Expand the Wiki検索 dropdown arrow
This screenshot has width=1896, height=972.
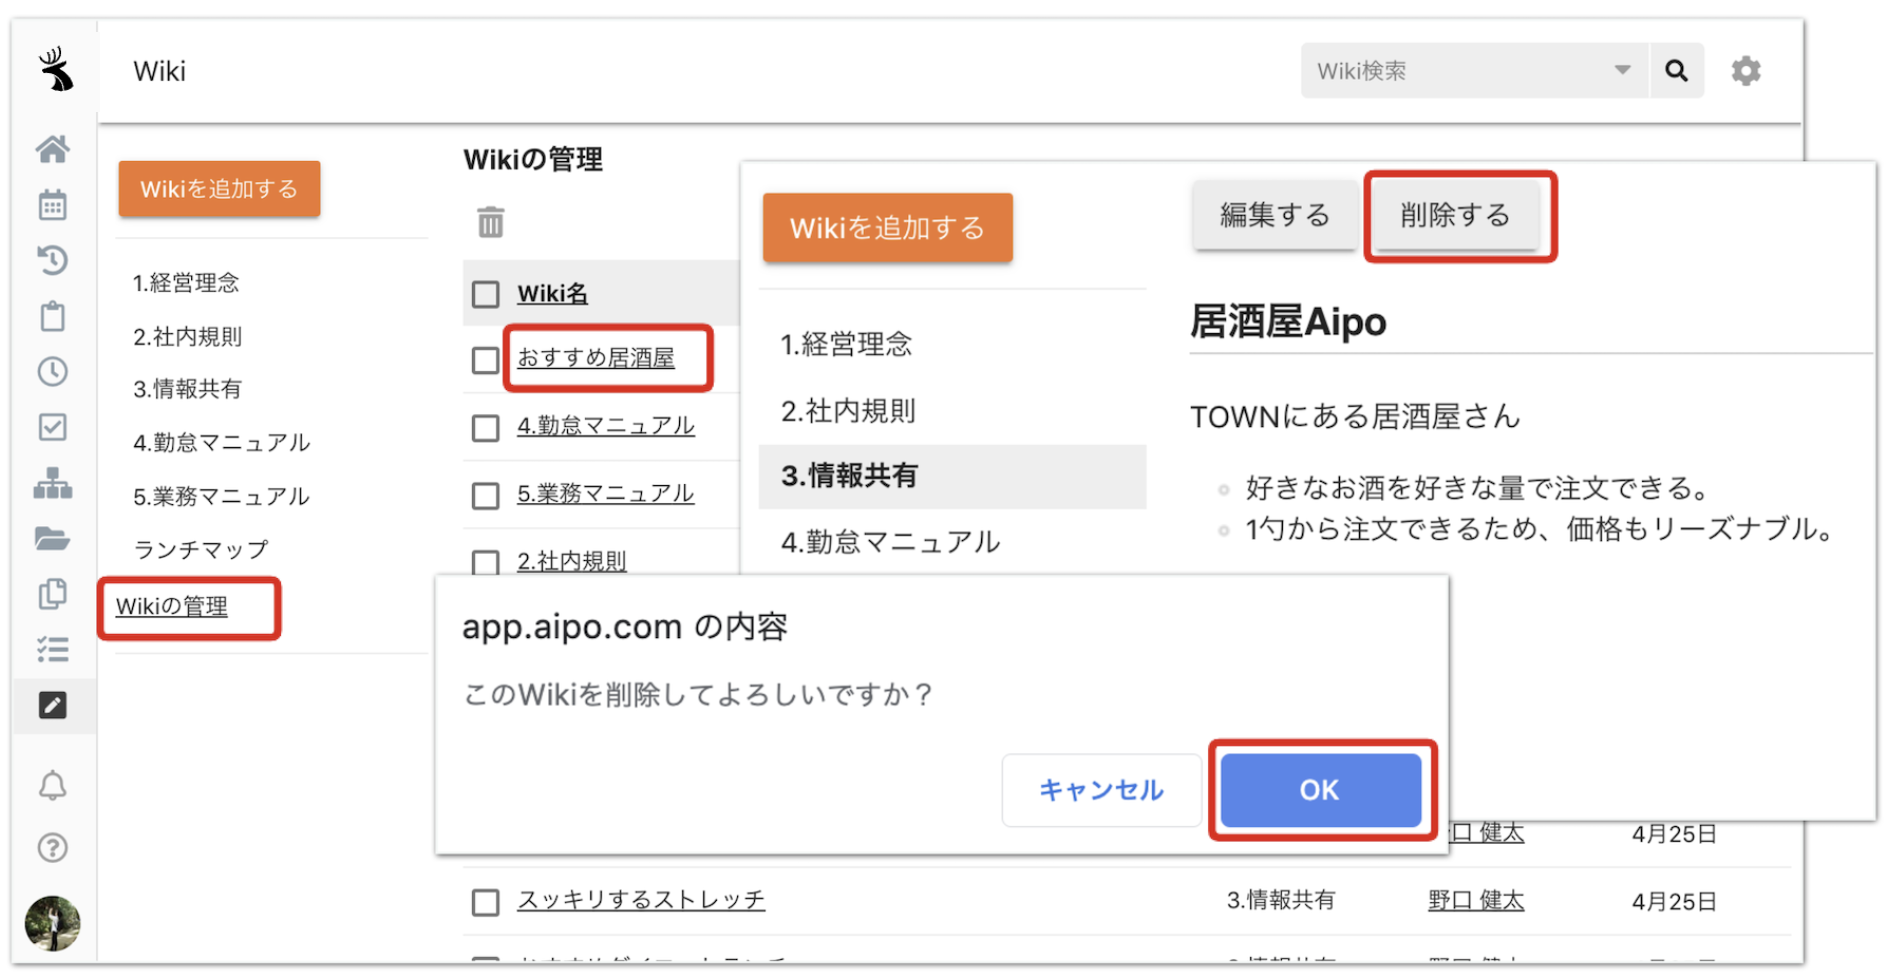coord(1622,70)
